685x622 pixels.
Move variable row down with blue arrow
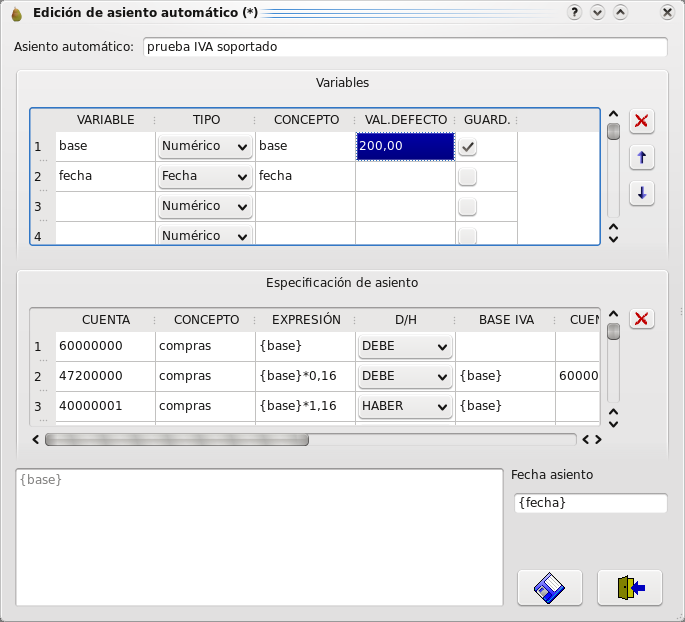(641, 193)
